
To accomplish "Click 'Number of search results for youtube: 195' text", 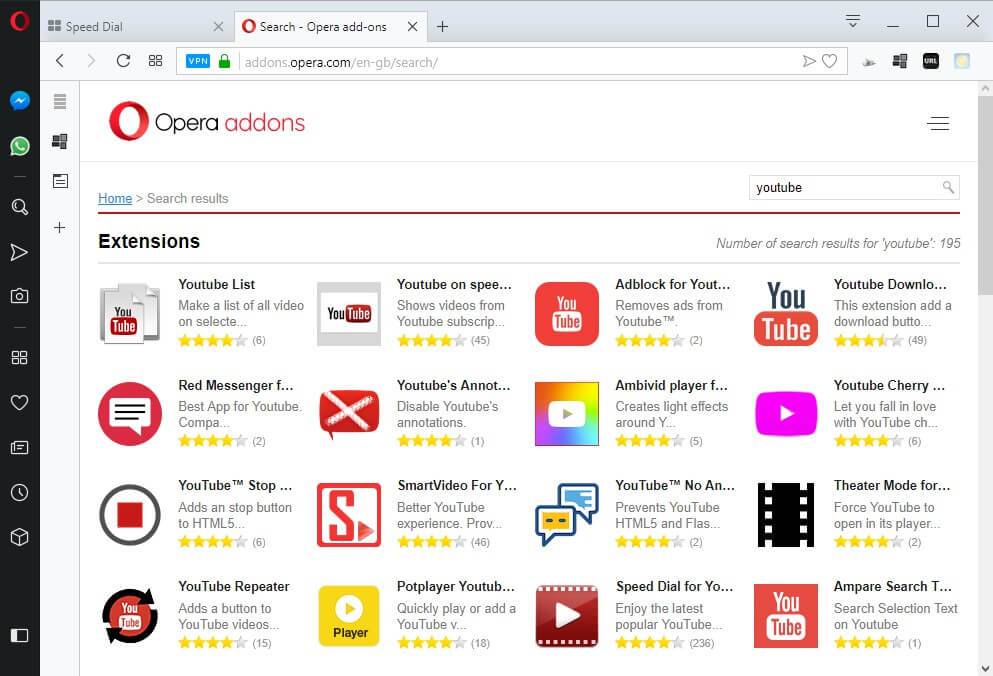I will pos(838,243).
